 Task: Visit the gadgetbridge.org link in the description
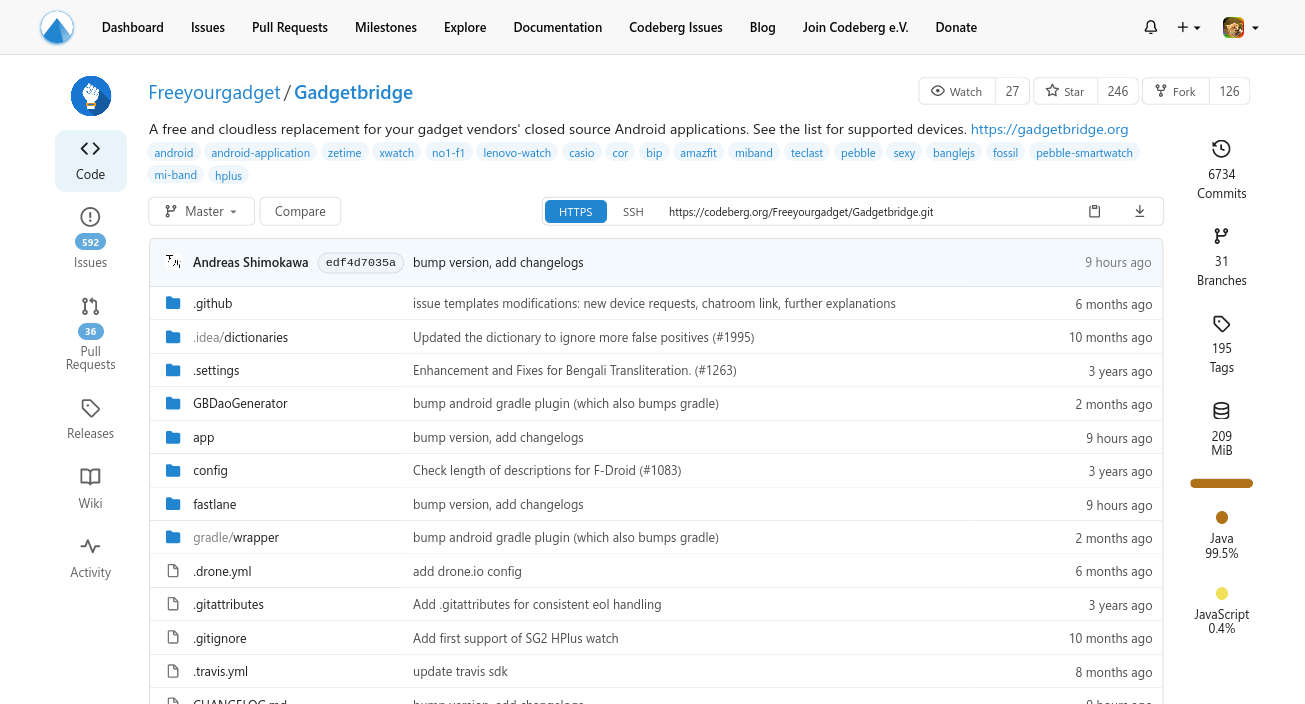tap(1049, 128)
